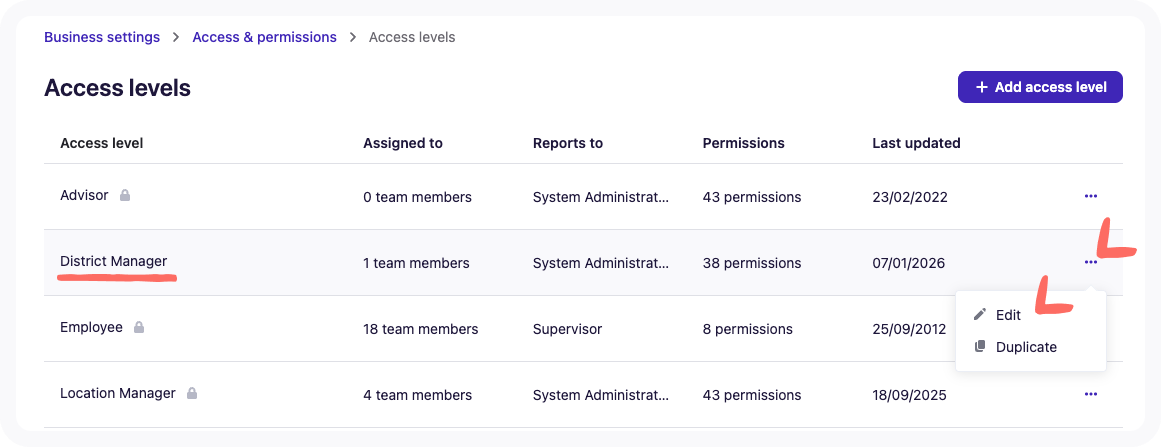The width and height of the screenshot is (1161, 447).
Task: Click the 18/09/2025 date cell
Action: [909, 395]
